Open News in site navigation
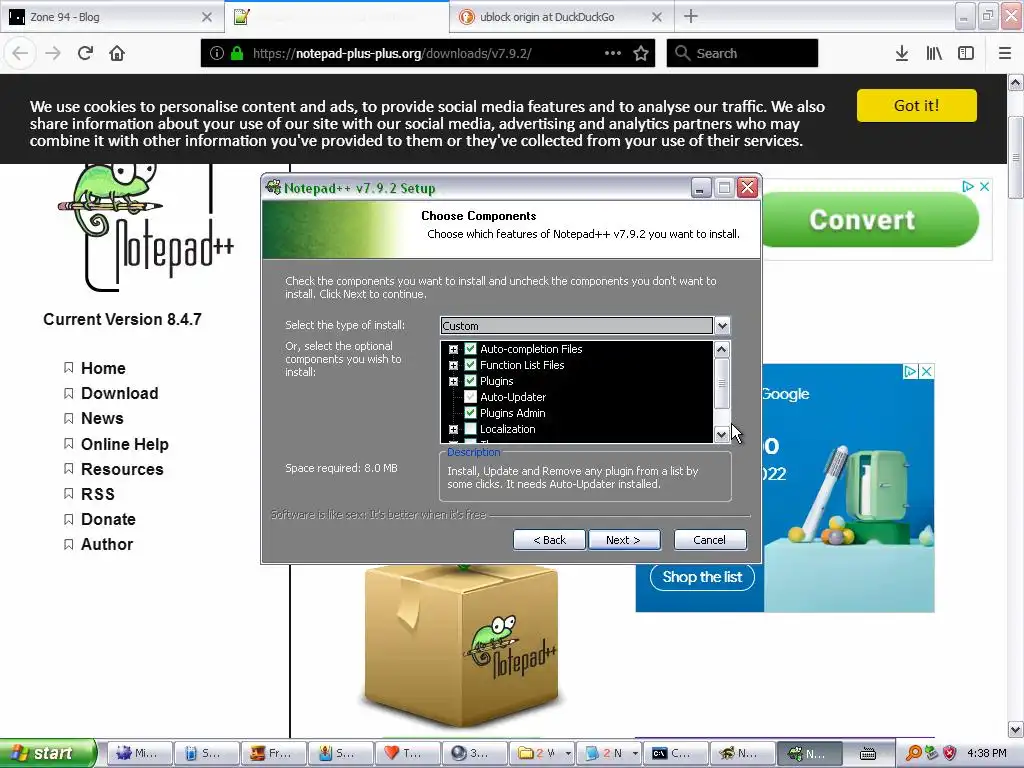The width and height of the screenshot is (1024, 768). click(x=102, y=418)
